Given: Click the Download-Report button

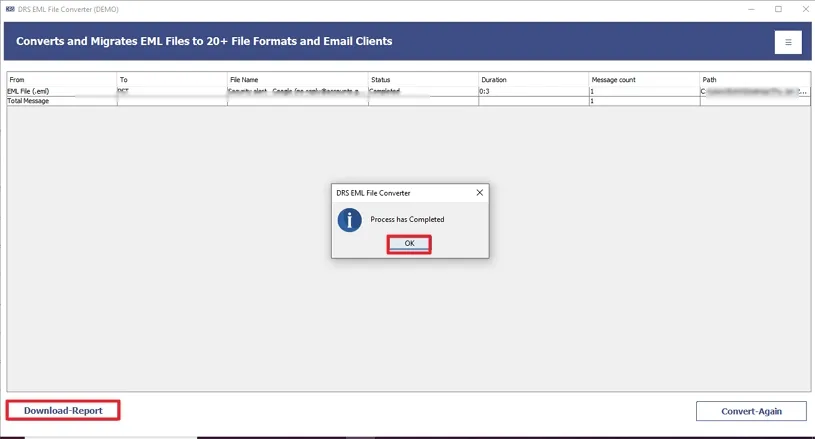Looking at the screenshot, I should click(63, 410).
